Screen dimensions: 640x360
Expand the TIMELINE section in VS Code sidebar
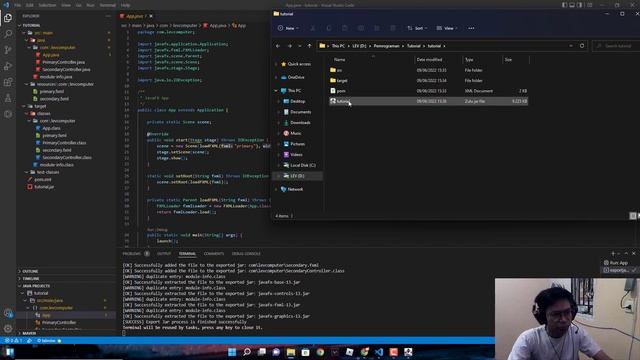point(31,278)
